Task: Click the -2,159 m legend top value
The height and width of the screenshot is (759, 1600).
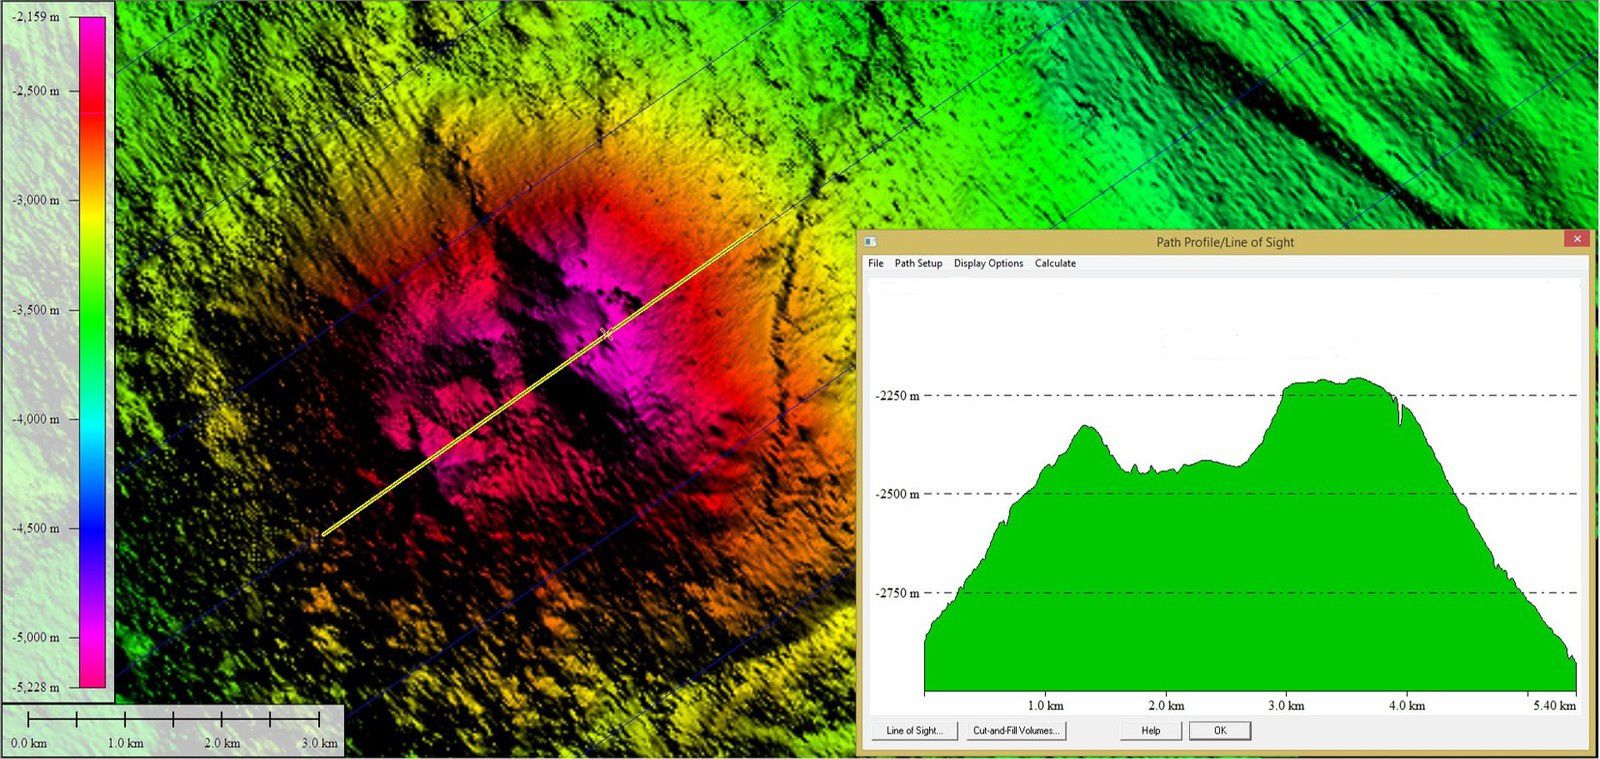Action: [35, 17]
